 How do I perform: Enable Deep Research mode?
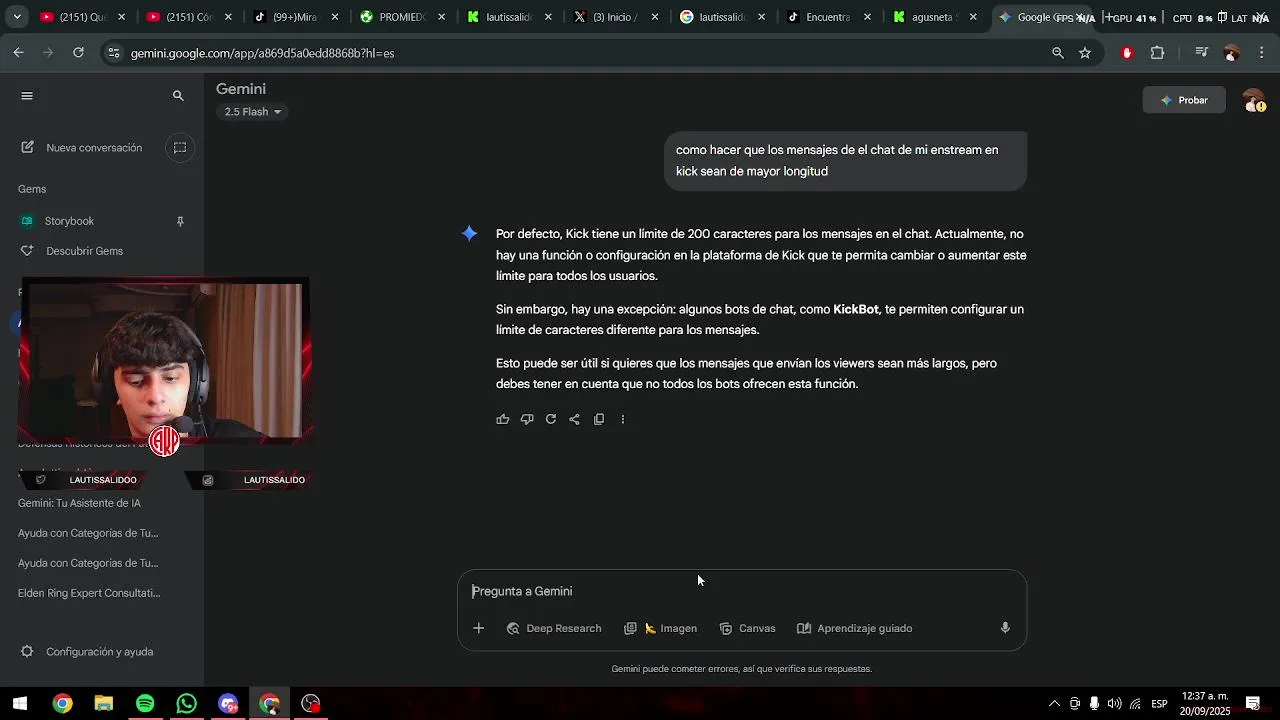(x=554, y=628)
